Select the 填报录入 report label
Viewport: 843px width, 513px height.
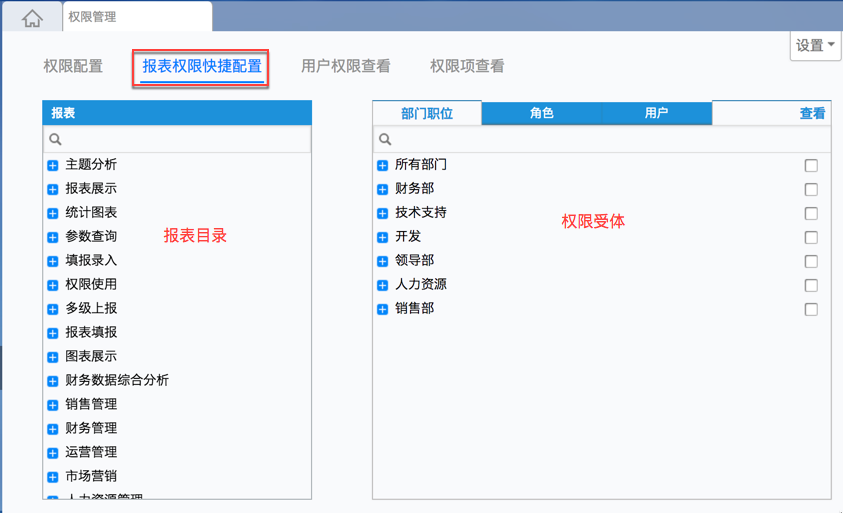(x=91, y=260)
